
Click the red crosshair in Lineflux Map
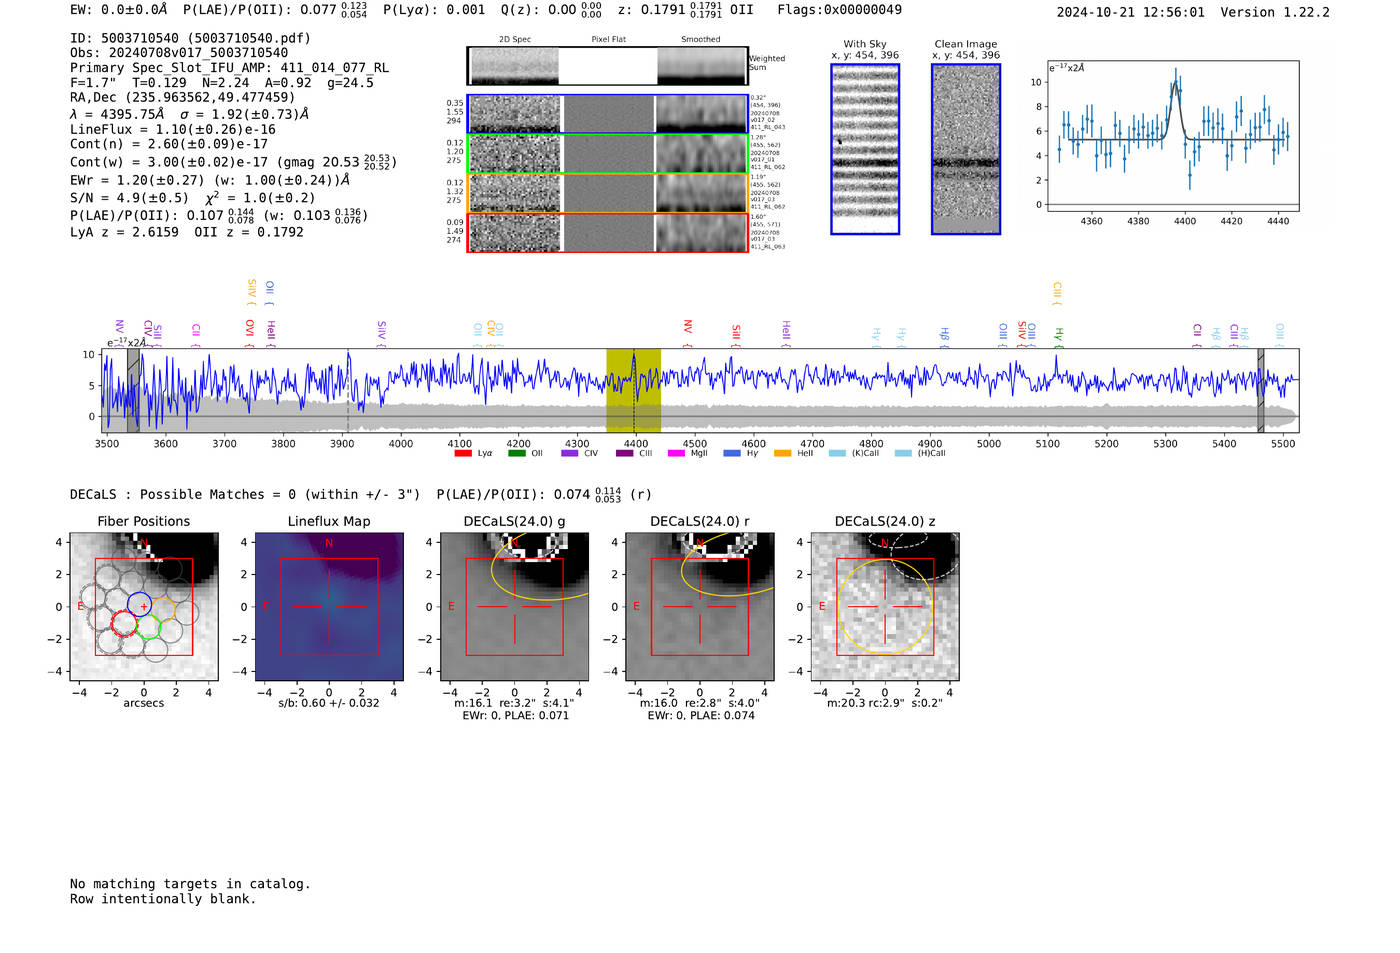pos(329,607)
